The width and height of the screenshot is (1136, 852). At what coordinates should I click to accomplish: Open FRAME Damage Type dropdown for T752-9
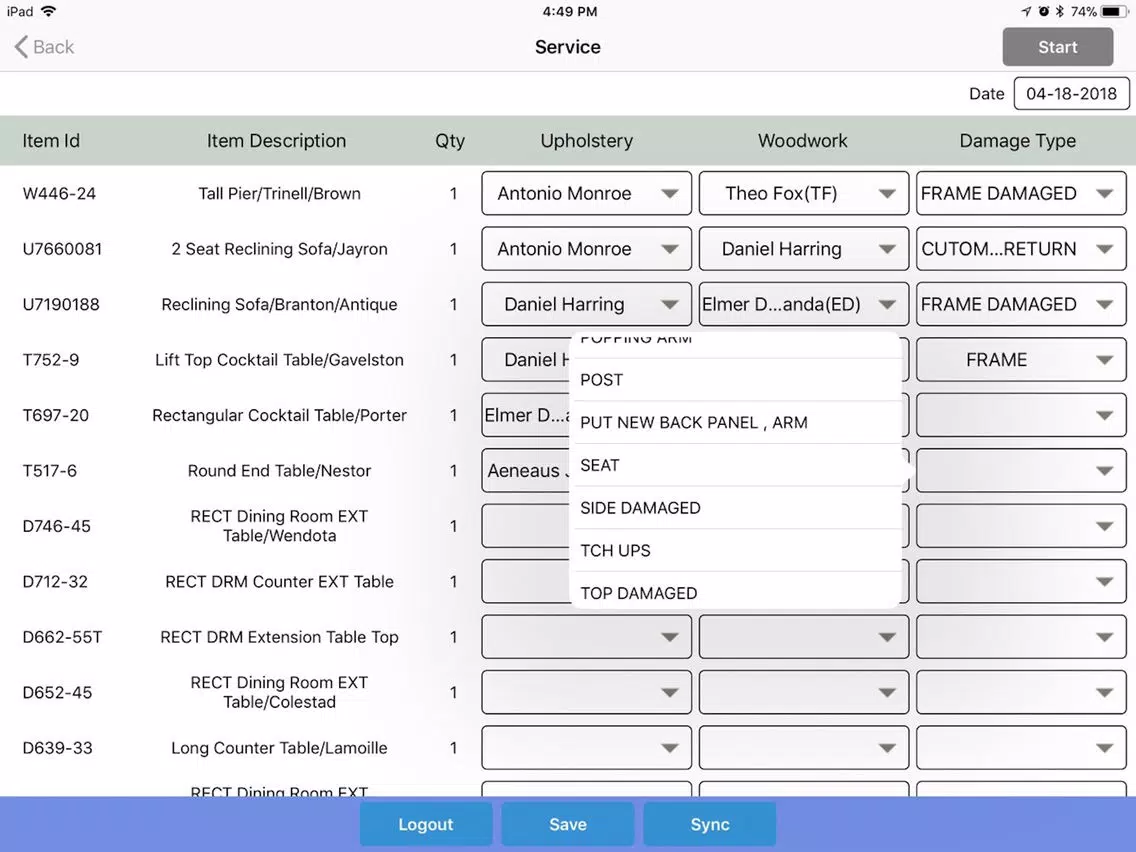[x=1021, y=359]
